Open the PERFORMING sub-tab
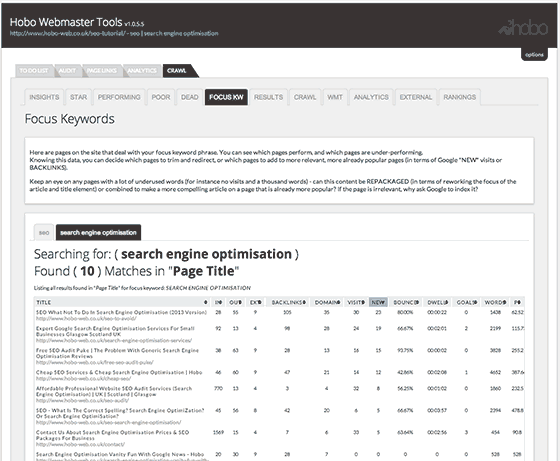Image resolution: width=560 pixels, height=461 pixels. click(119, 97)
